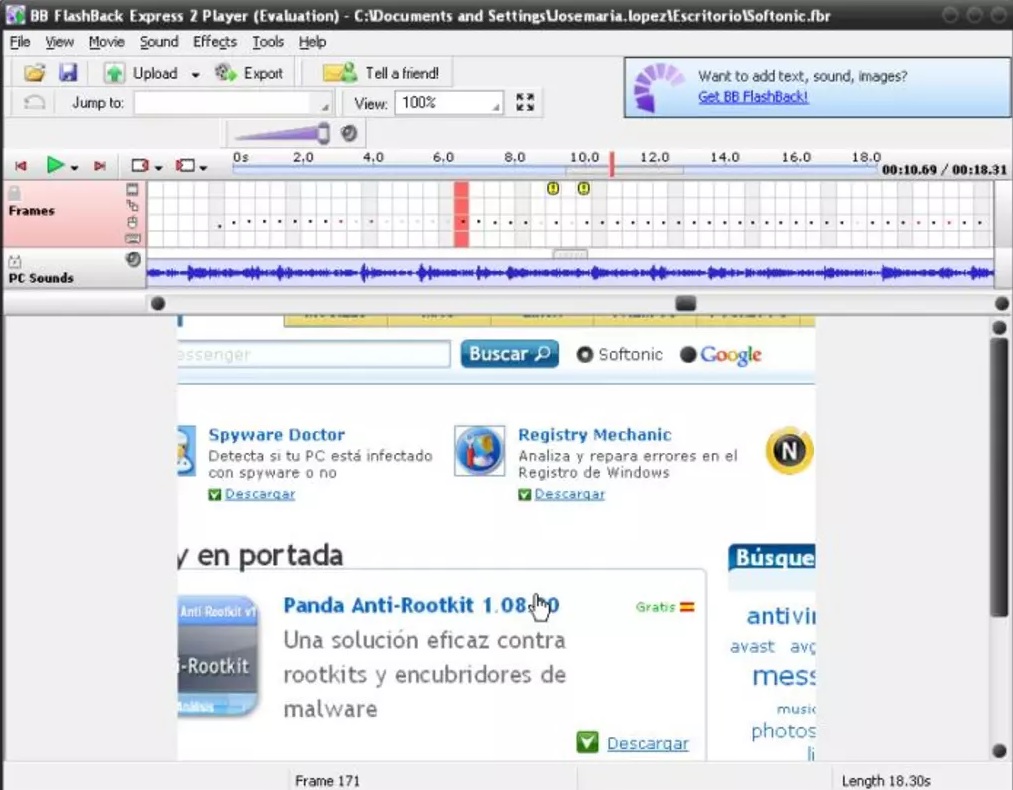Image resolution: width=1013 pixels, height=790 pixels.
Task: Click the BB FlashBack purple logo icon
Action: click(657, 87)
